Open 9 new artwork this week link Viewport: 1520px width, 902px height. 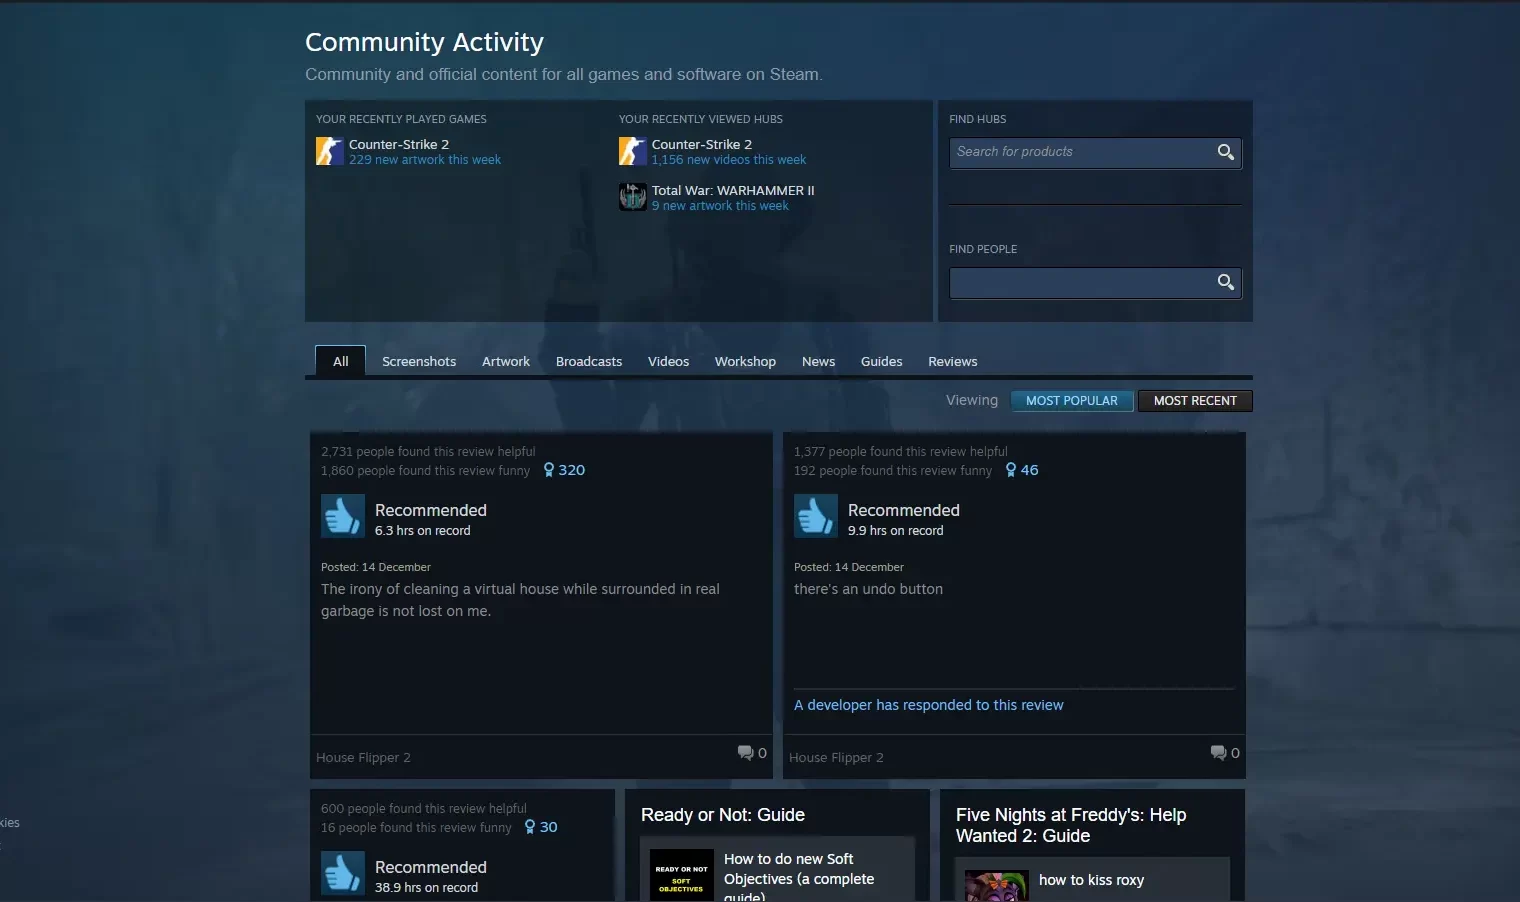pos(720,206)
